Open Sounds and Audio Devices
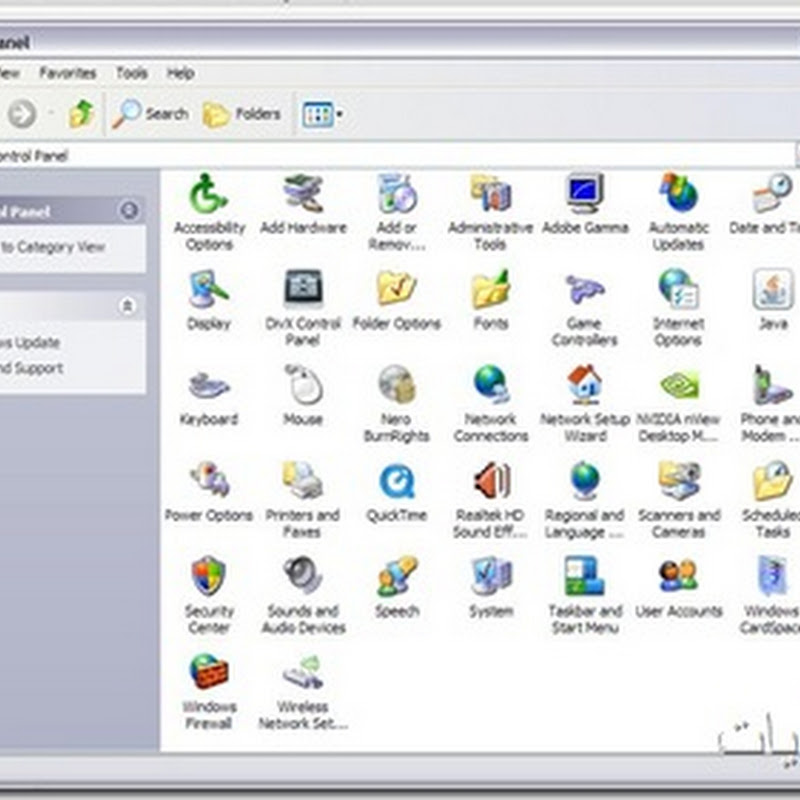 303,595
